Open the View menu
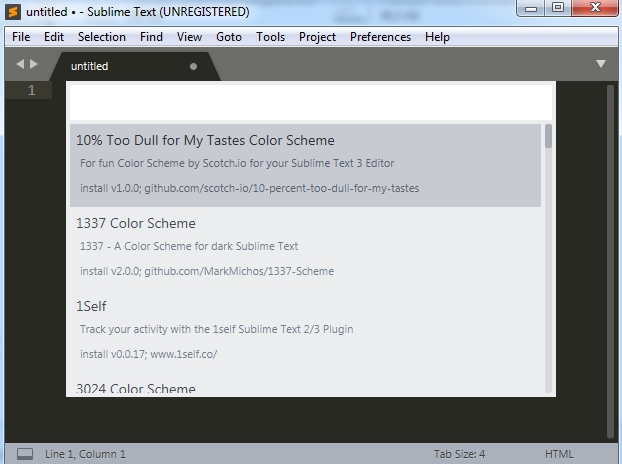The height and width of the screenshot is (464, 622). pyautogui.click(x=189, y=37)
